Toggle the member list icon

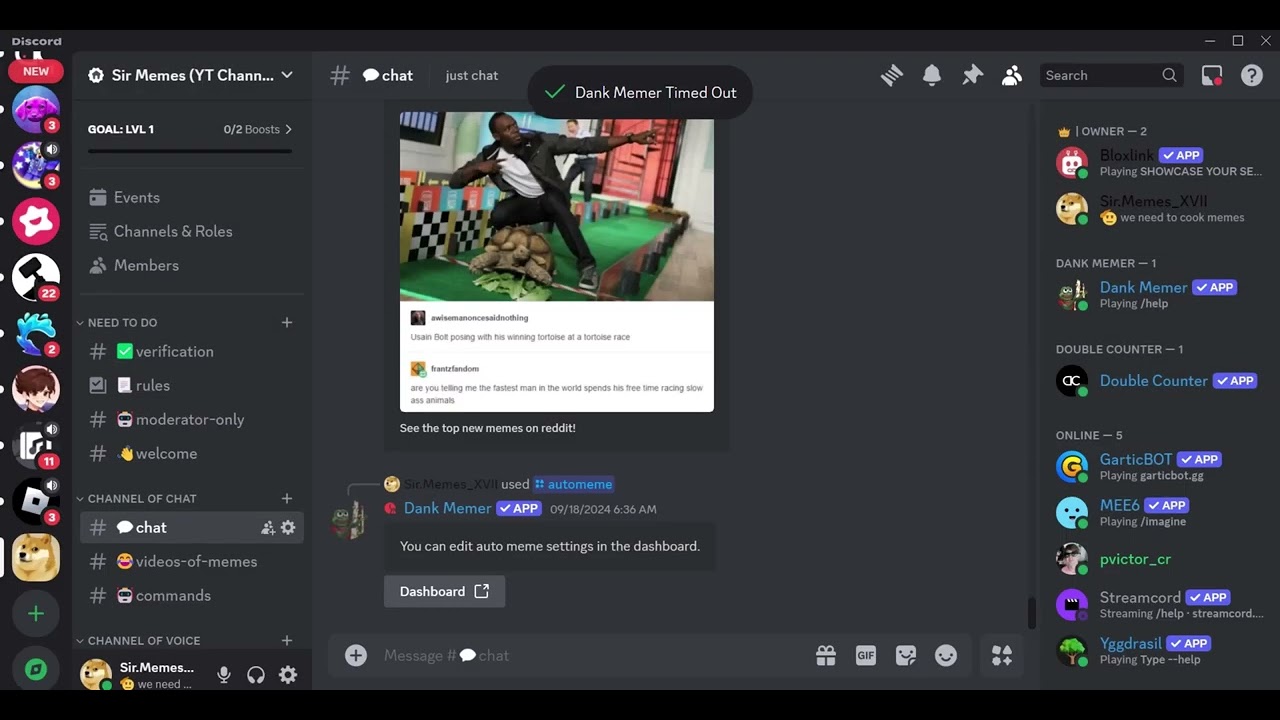point(1012,75)
